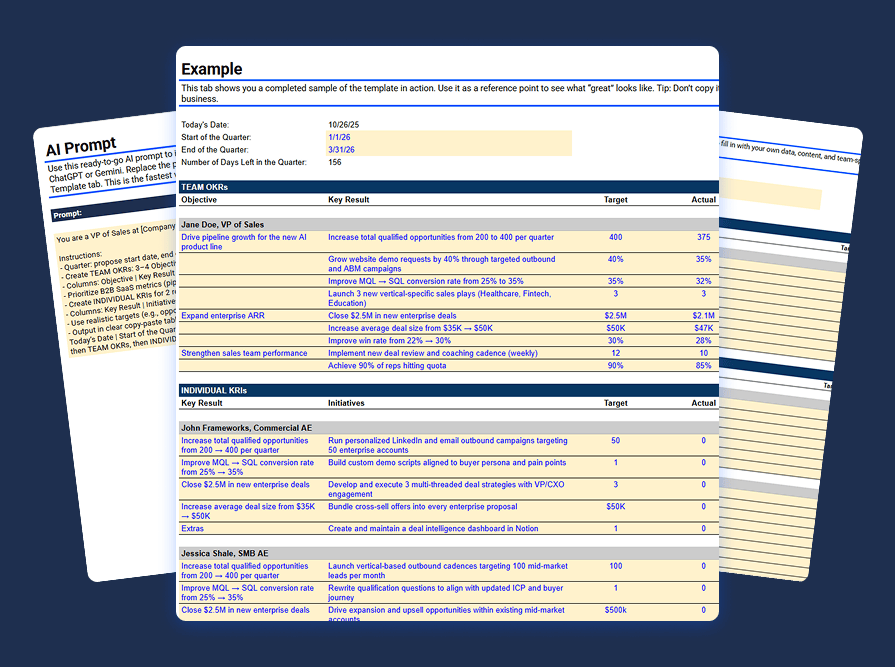895x667 pixels.
Task: Select actual cell 85%
Action: tap(703, 366)
